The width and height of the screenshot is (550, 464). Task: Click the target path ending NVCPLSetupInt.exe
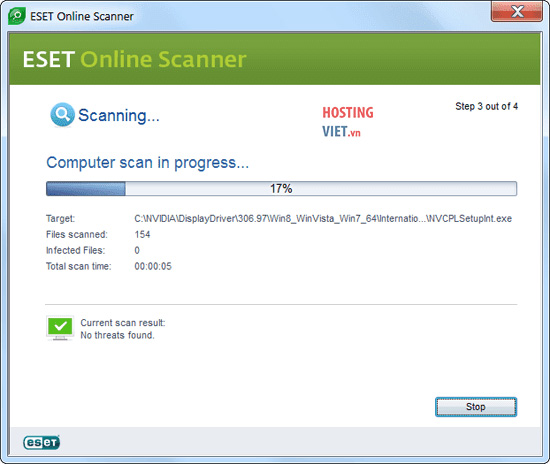tap(323, 218)
